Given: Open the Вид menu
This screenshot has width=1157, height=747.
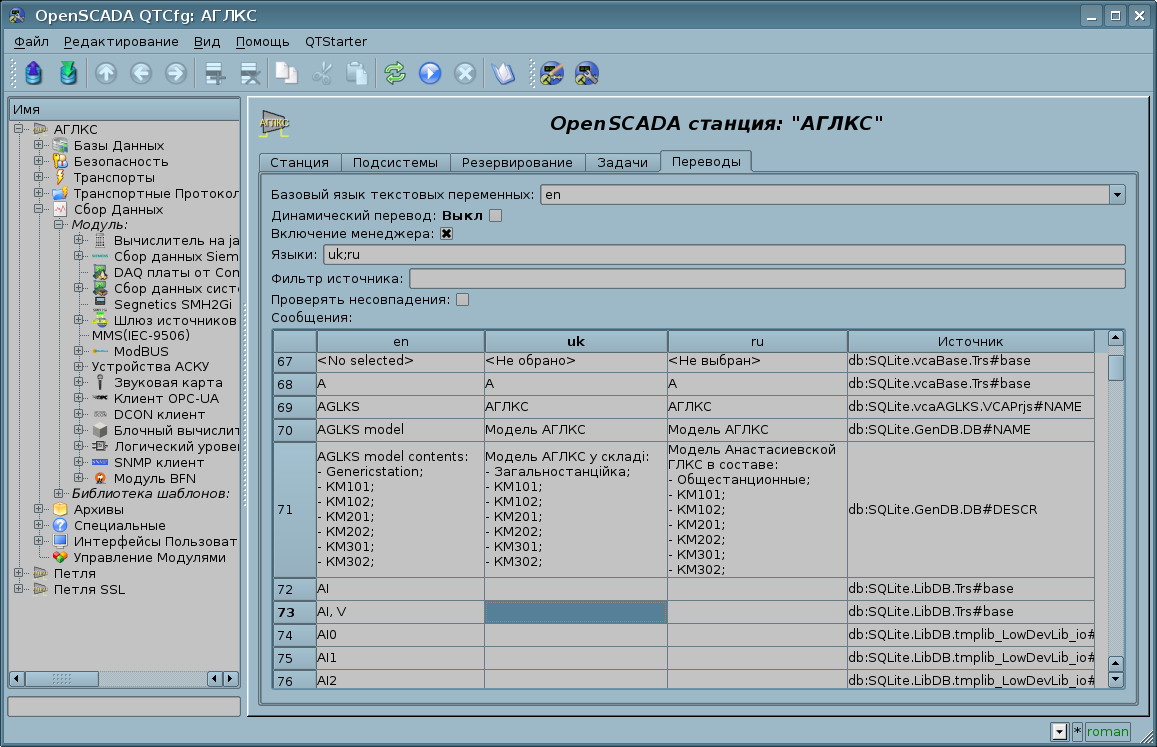Looking at the screenshot, I should pos(207,42).
